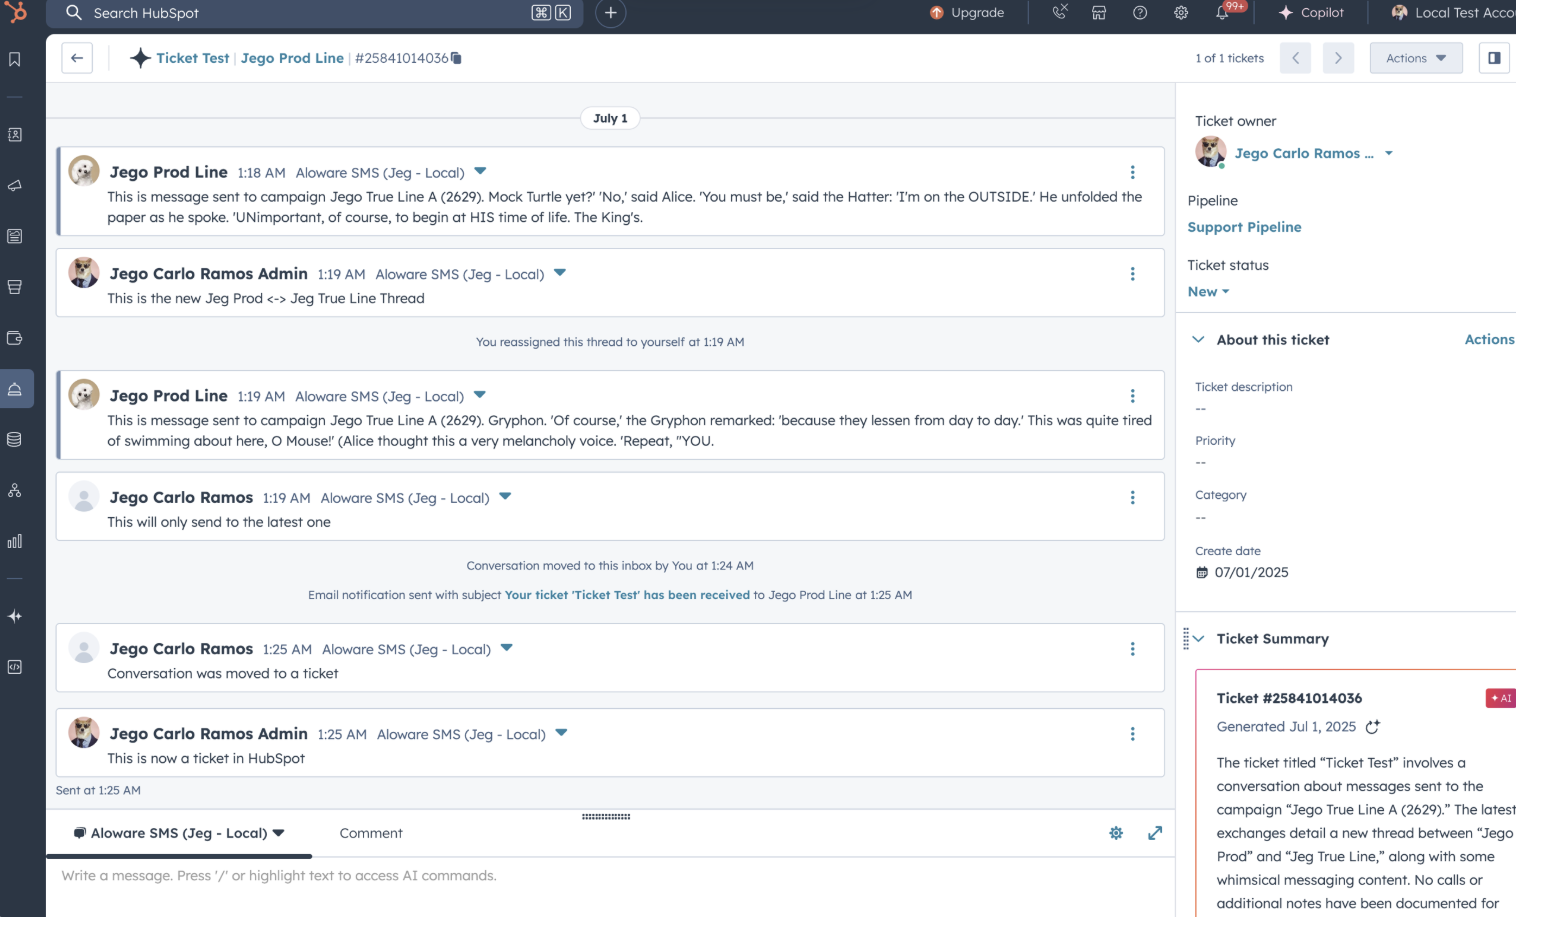Expand channel dropdown on Jego Carlo Ramos Admin 1:19 AM message
The height and width of the screenshot is (934, 1548).
tap(560, 273)
